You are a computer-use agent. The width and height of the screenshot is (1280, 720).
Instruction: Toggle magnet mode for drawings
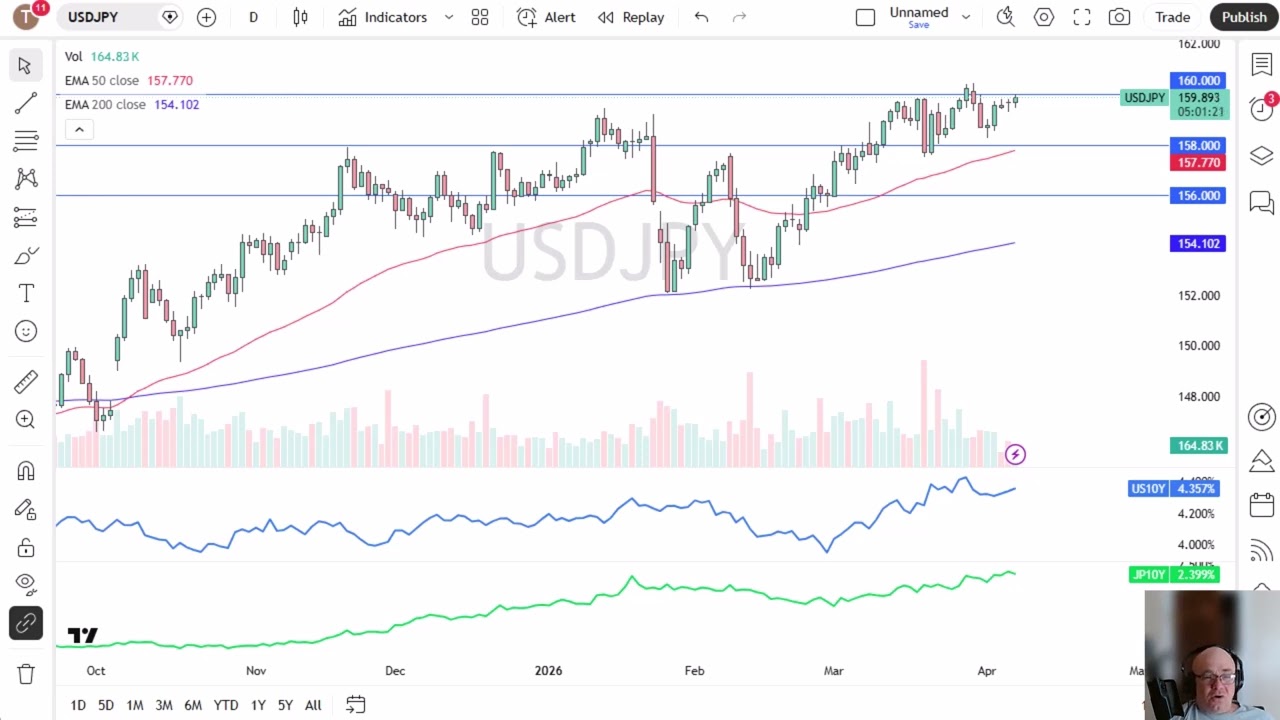(25, 471)
